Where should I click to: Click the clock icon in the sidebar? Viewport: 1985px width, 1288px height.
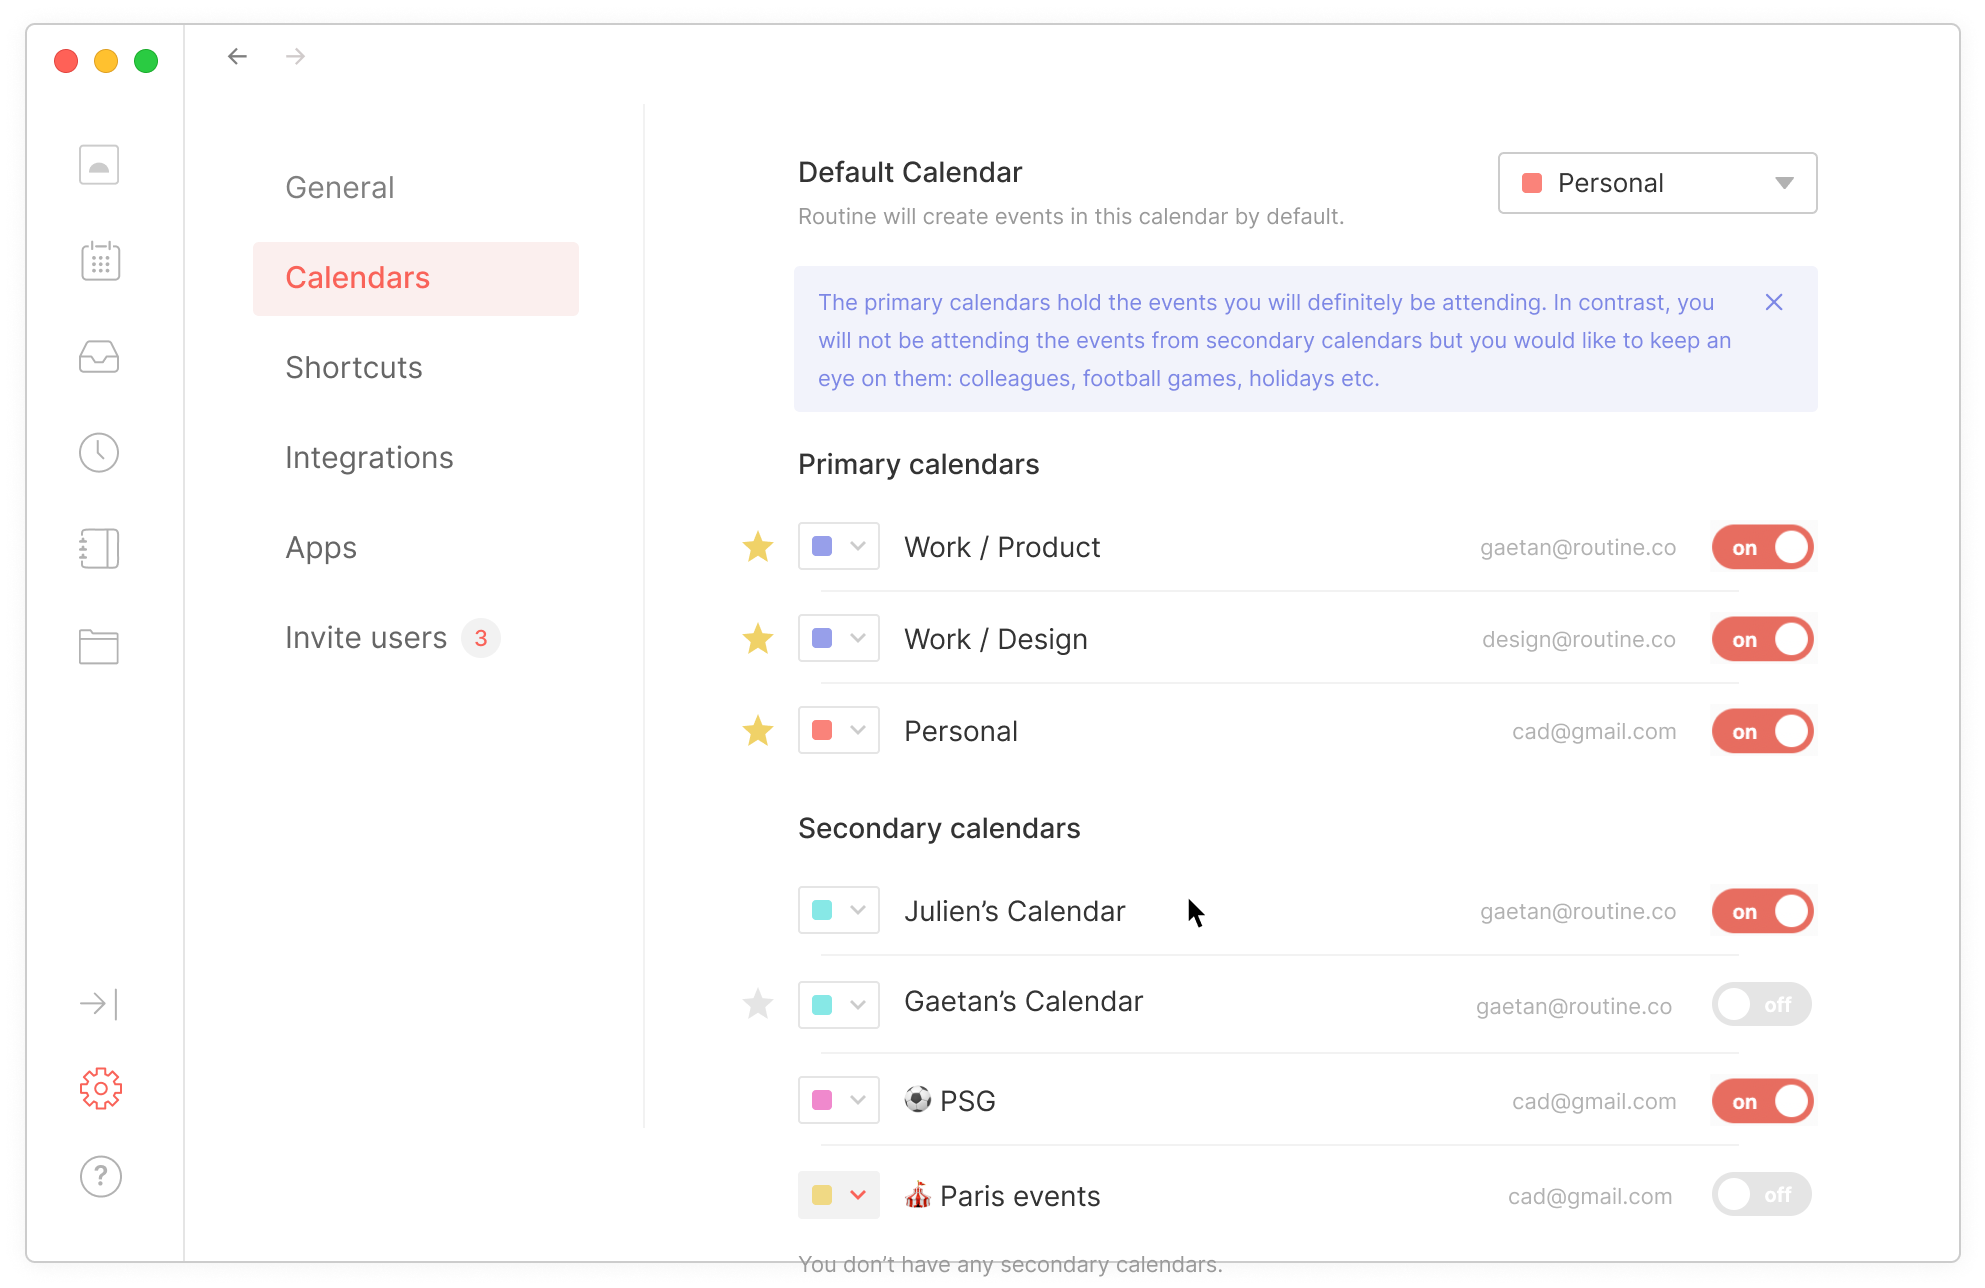pyautogui.click(x=99, y=453)
